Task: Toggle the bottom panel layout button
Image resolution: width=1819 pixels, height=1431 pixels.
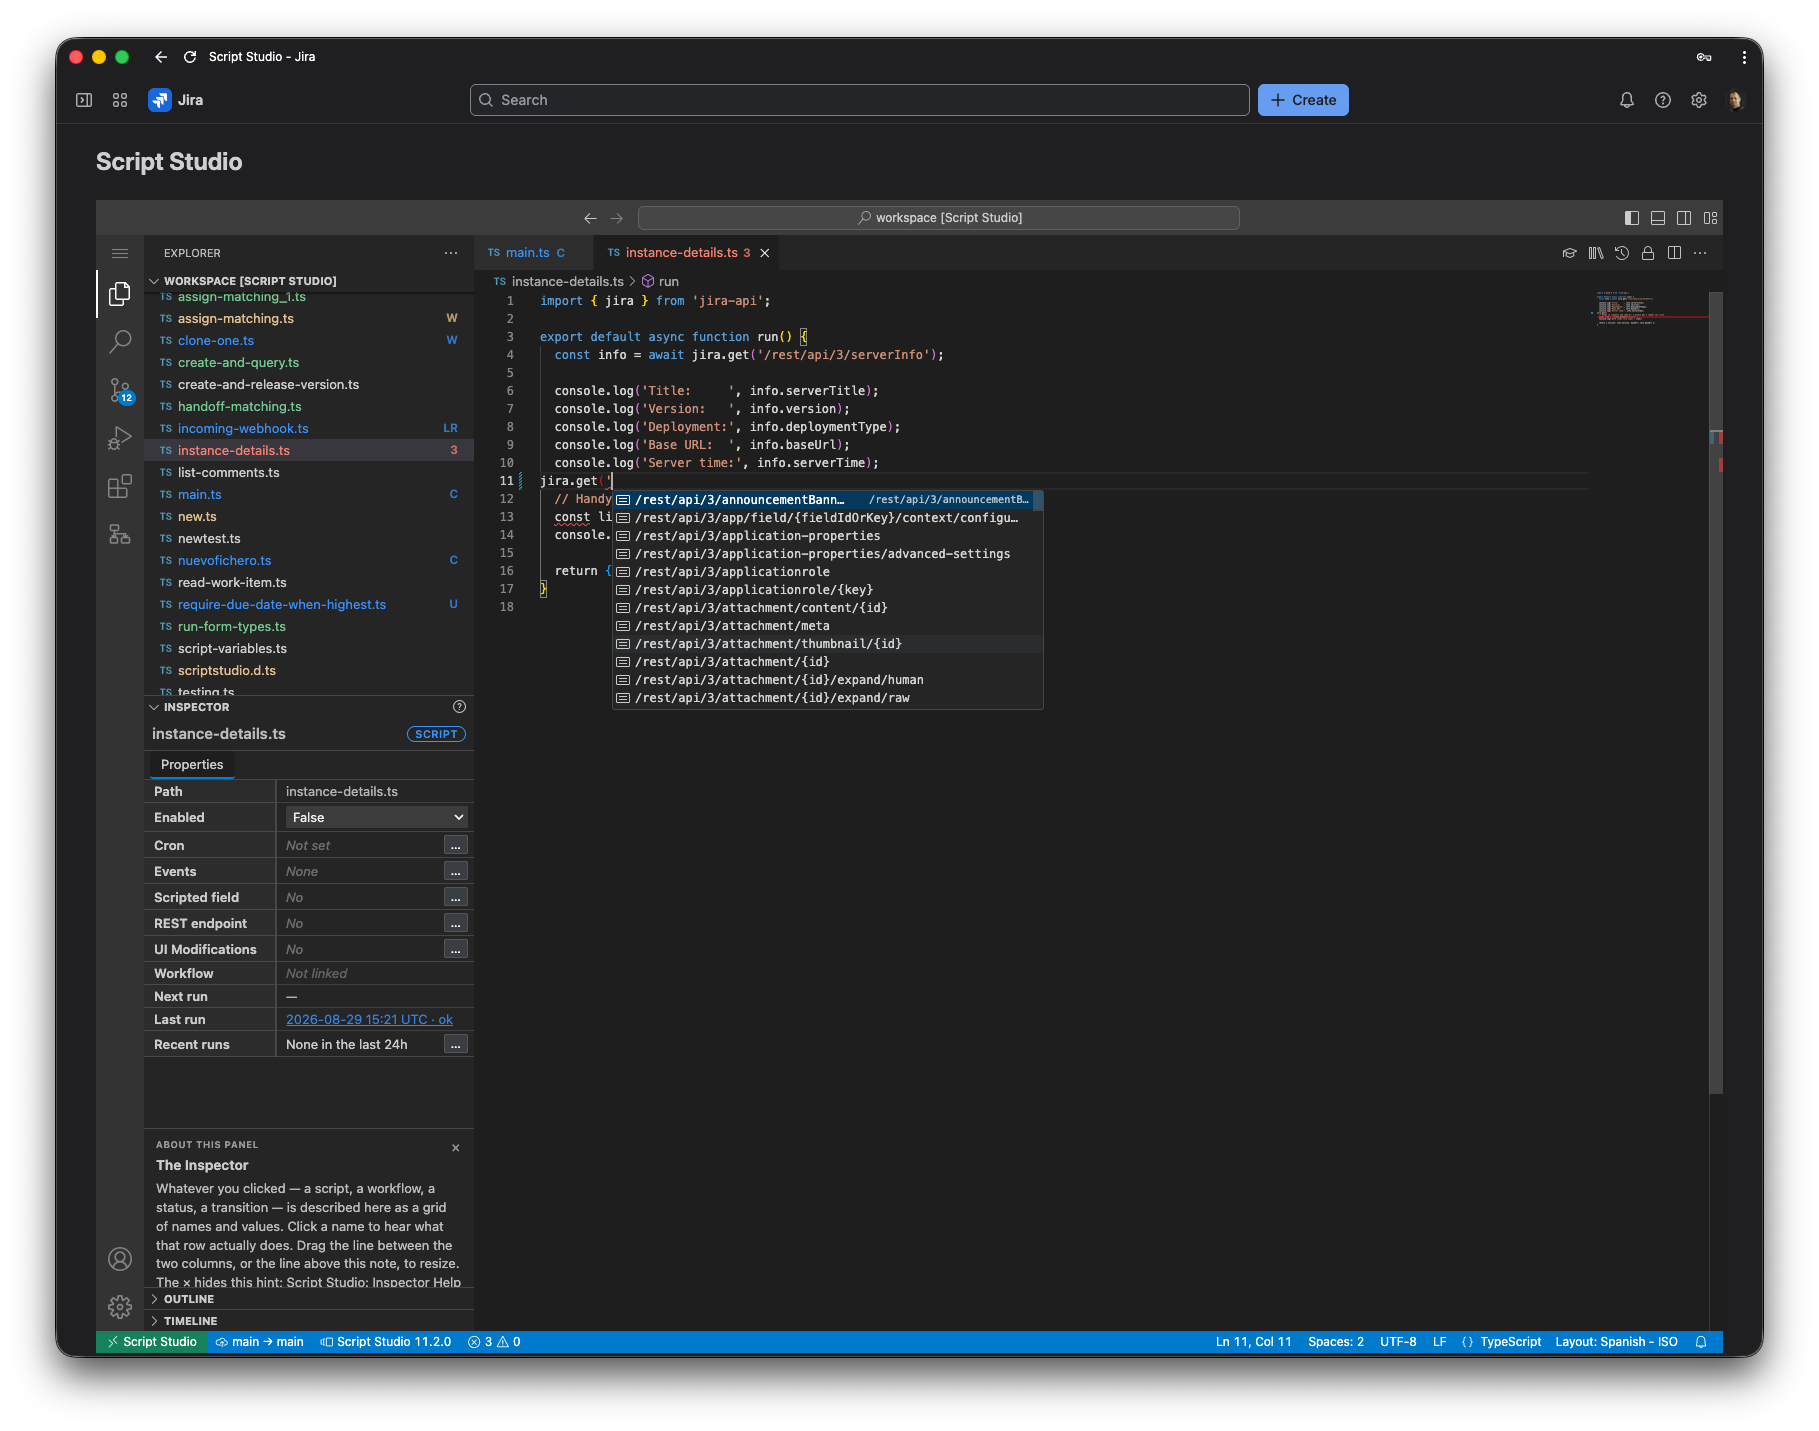Action: tap(1658, 218)
